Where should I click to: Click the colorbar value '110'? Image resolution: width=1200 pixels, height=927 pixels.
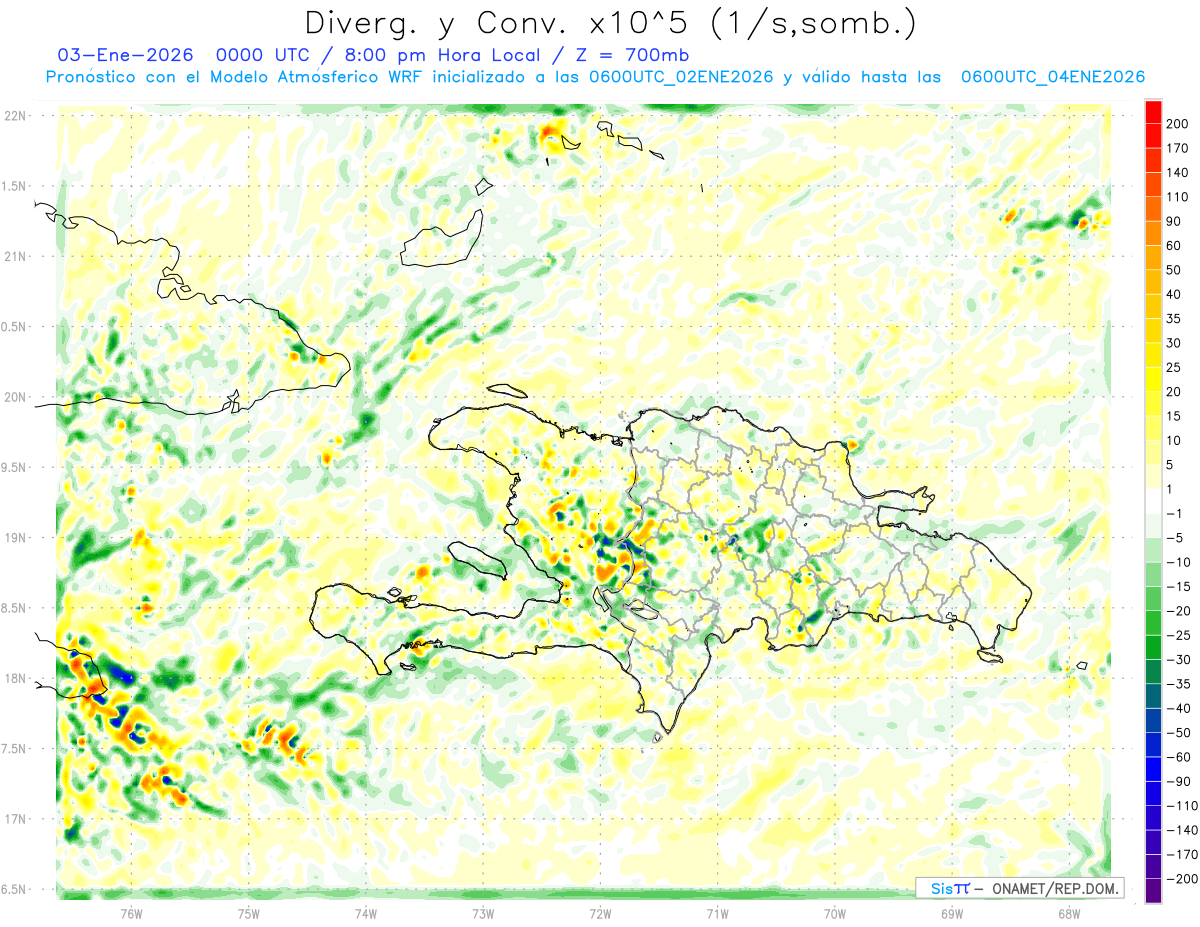(x=1176, y=197)
